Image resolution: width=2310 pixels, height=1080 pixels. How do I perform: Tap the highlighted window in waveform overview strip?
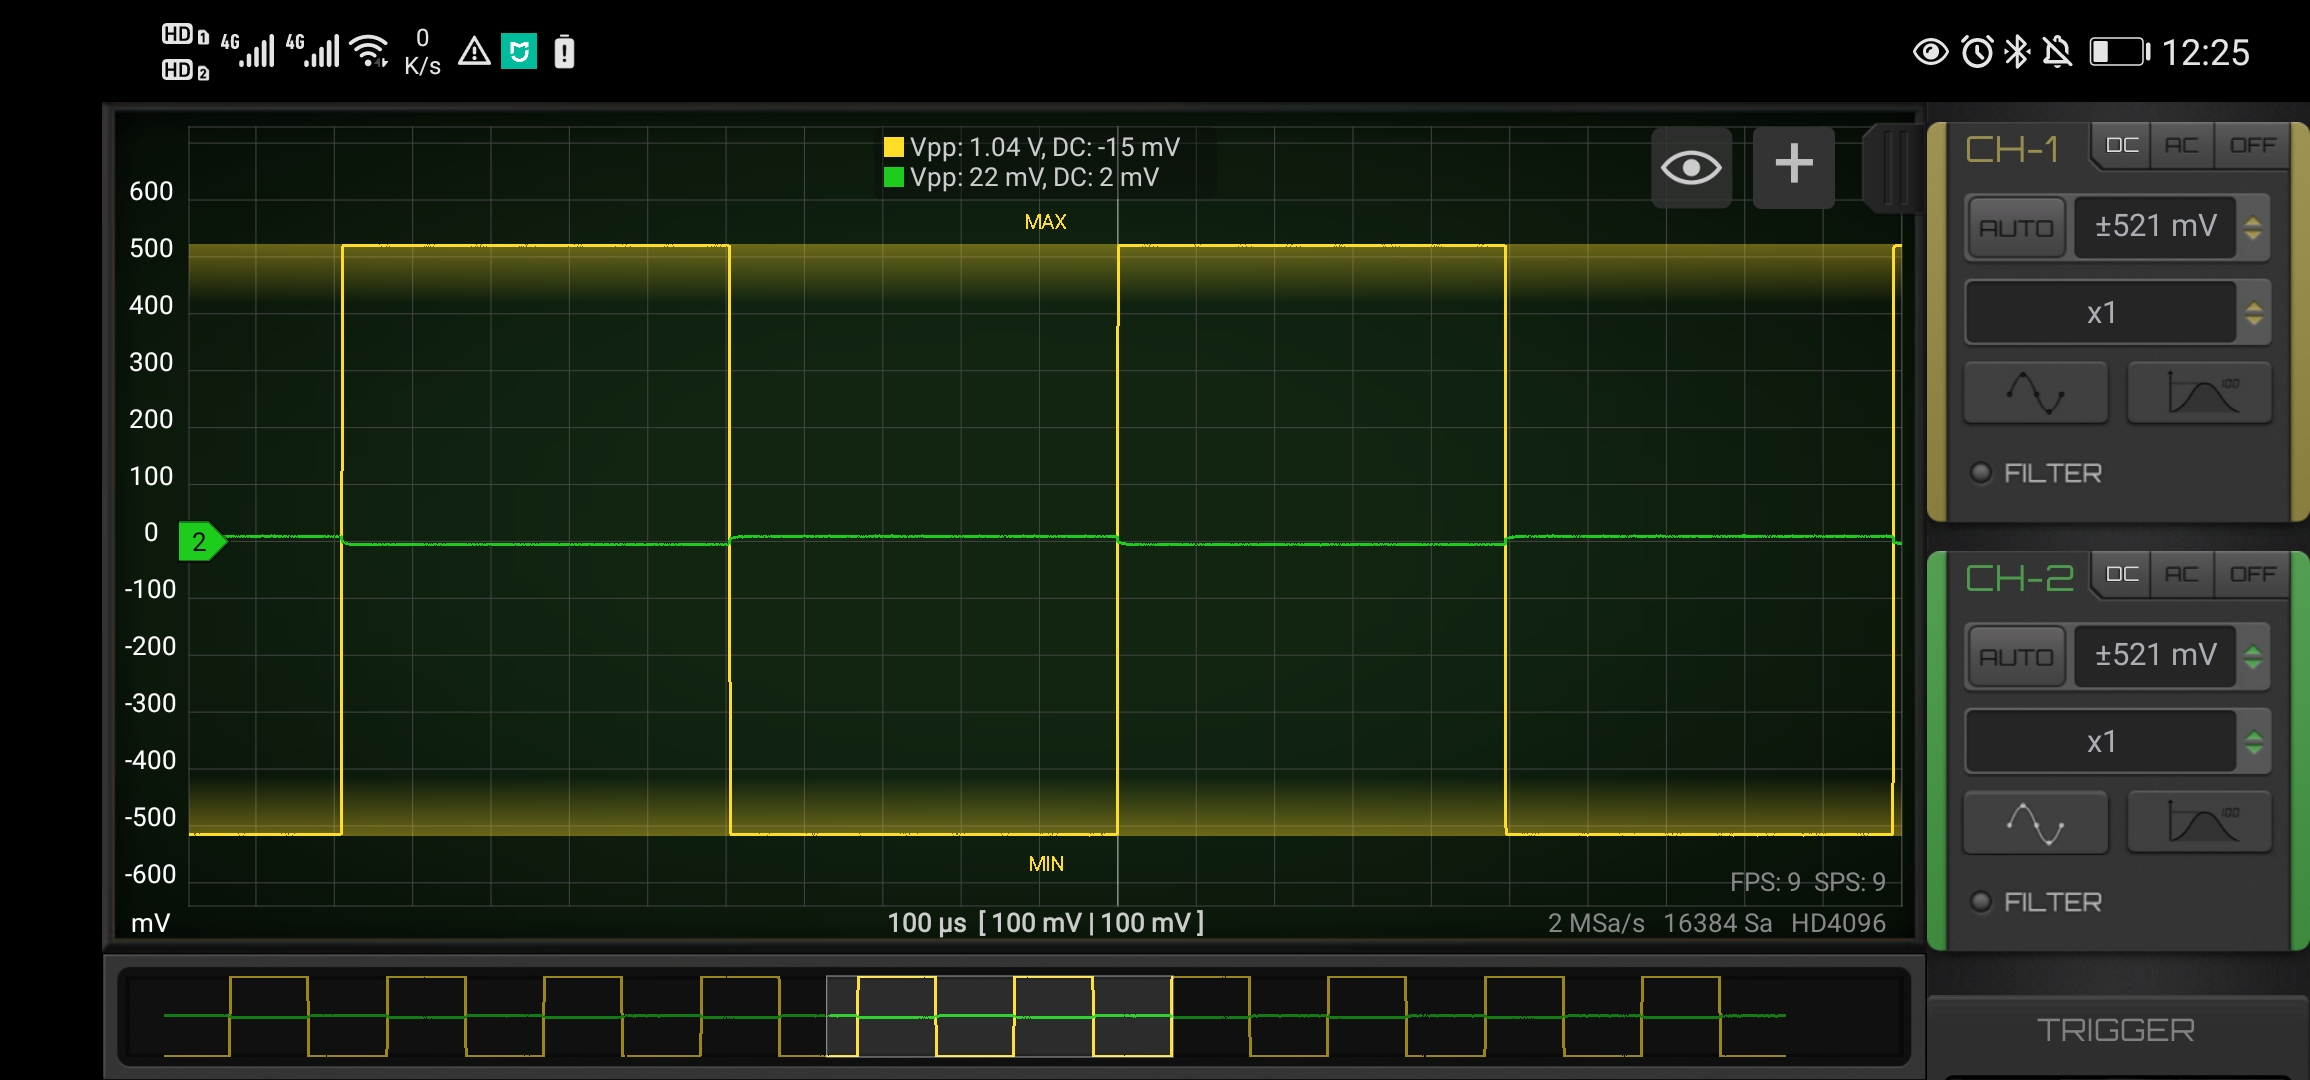click(x=999, y=1016)
